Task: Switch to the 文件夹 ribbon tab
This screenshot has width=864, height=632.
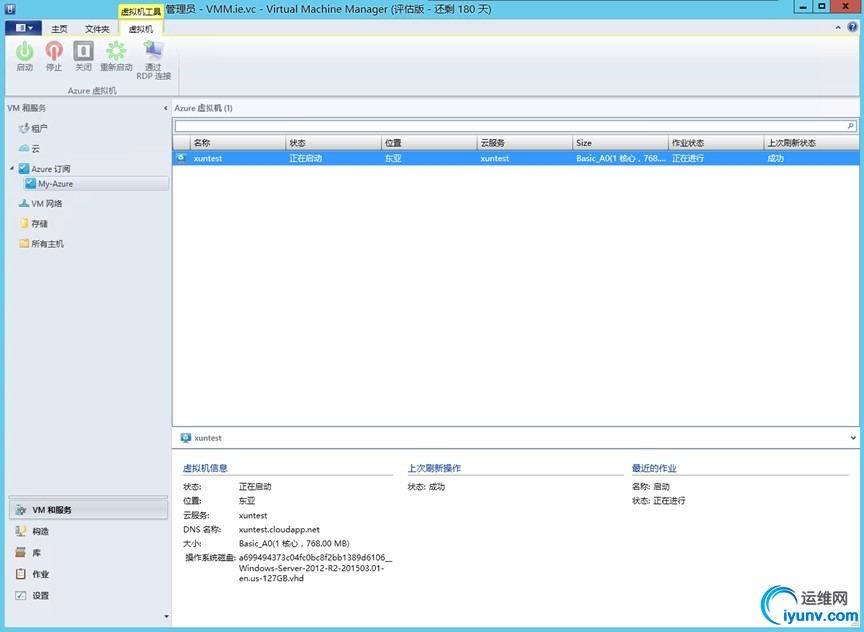Action: click(97, 29)
